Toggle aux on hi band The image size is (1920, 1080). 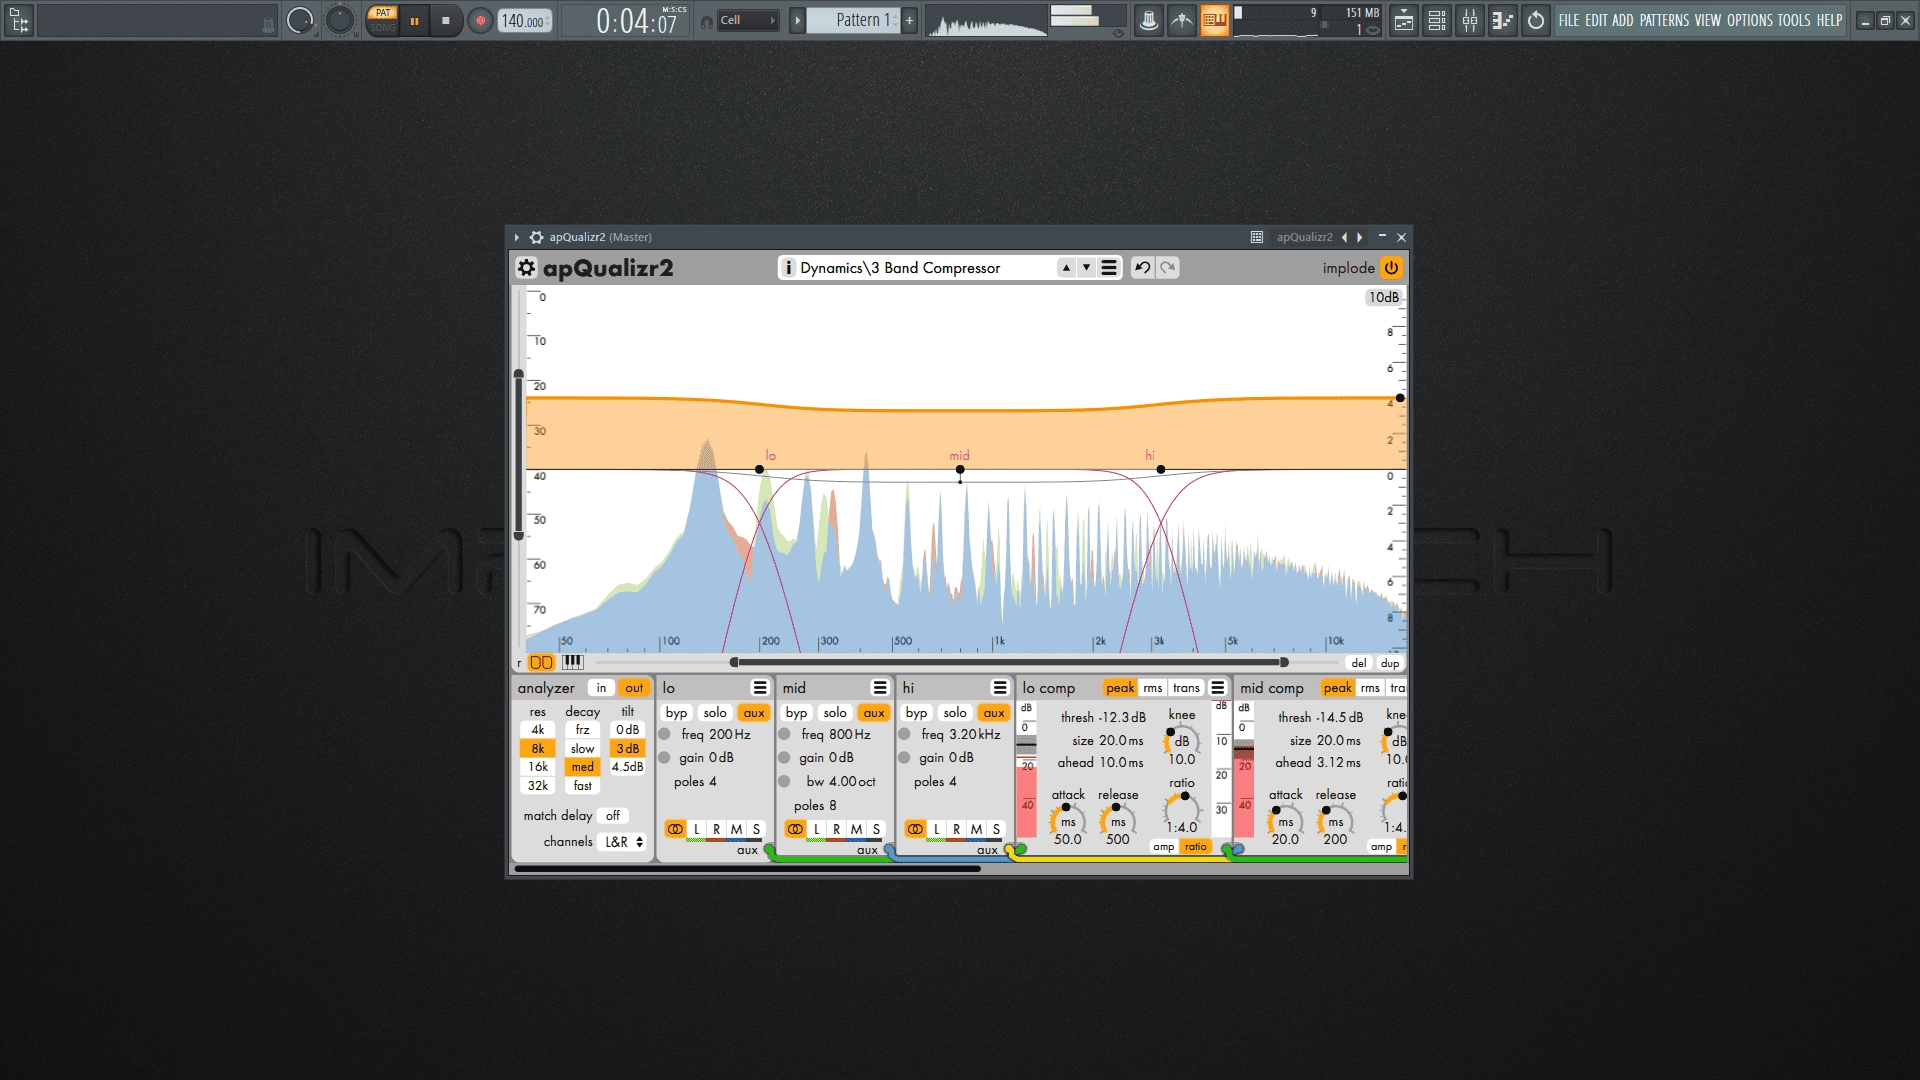[994, 713]
